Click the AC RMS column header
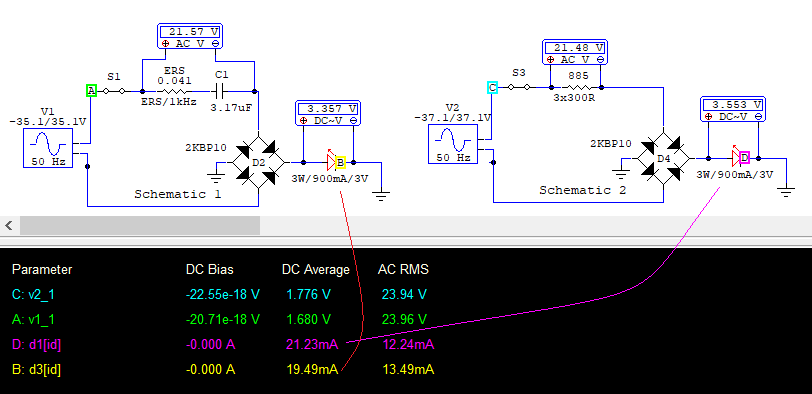The width and height of the screenshot is (812, 394). 403,269
